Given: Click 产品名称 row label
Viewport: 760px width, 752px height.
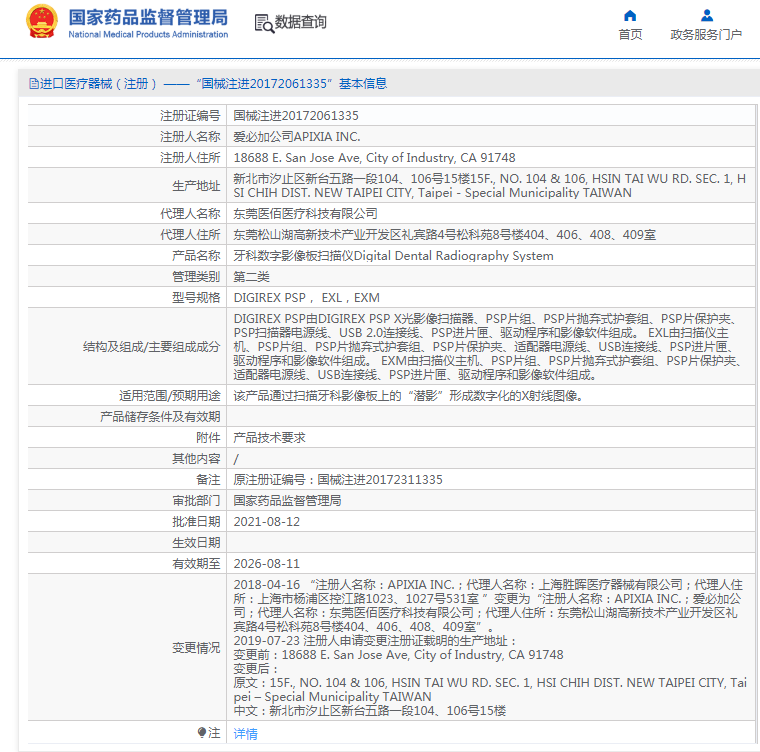Looking at the screenshot, I should (196, 256).
